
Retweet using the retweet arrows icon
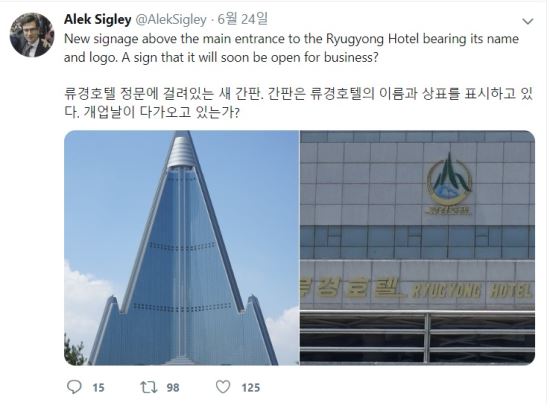149,387
